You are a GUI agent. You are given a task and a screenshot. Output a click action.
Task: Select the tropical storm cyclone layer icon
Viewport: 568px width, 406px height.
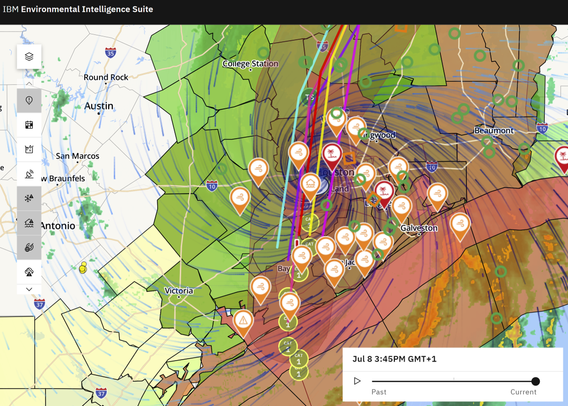pos(29,247)
